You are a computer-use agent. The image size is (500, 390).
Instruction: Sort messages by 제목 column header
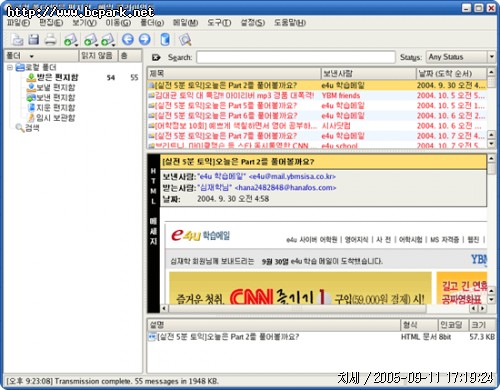tap(234, 73)
